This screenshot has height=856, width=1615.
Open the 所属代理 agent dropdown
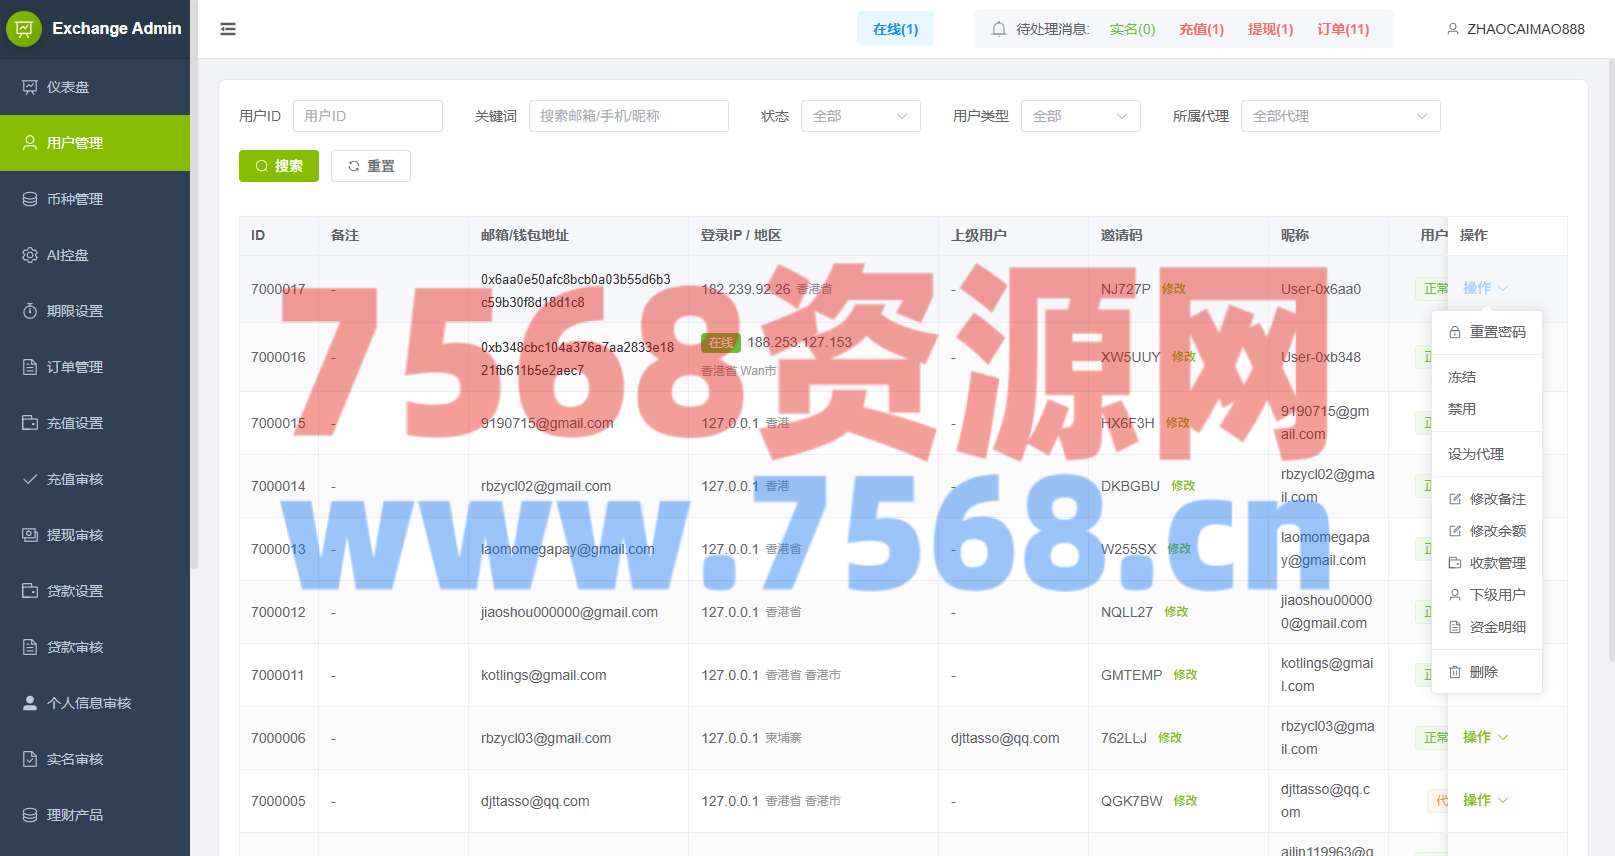[1340, 116]
